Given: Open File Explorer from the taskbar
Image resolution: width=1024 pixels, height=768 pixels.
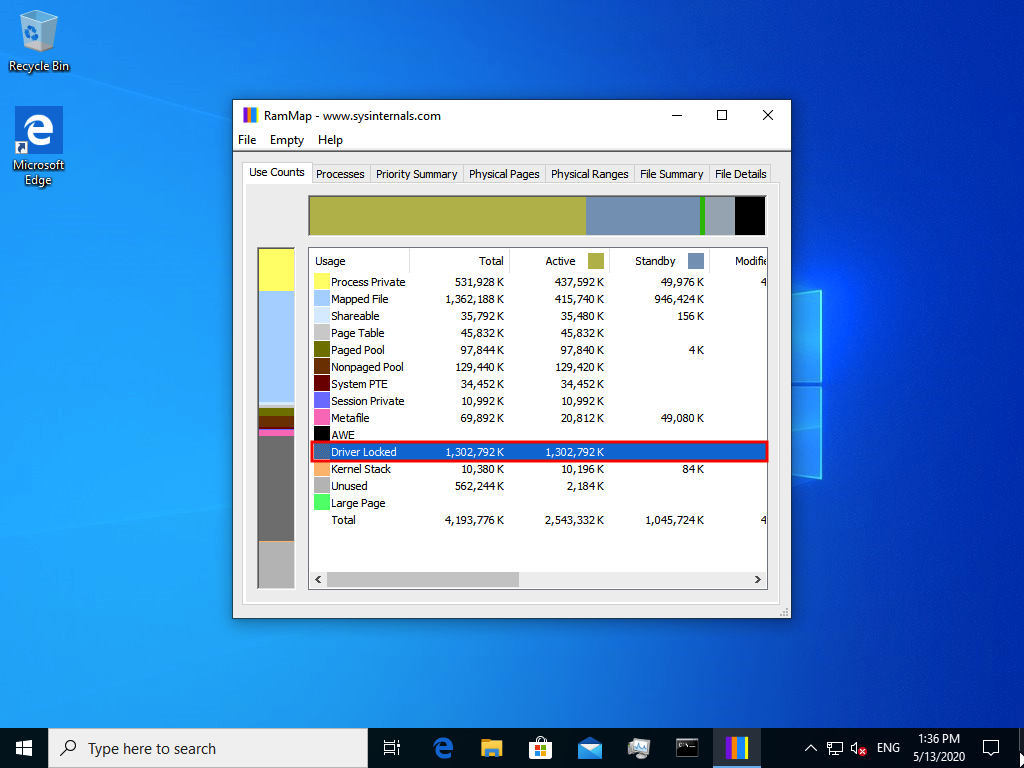Looking at the screenshot, I should [x=491, y=748].
